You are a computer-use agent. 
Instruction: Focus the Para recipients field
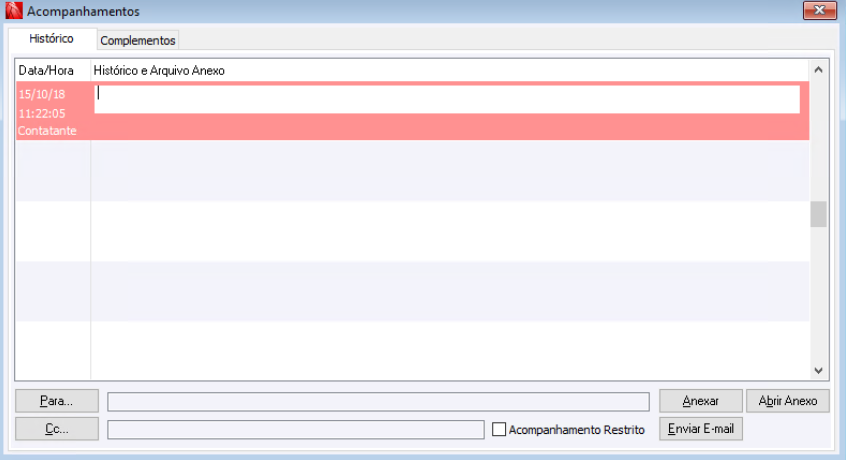click(x=378, y=402)
